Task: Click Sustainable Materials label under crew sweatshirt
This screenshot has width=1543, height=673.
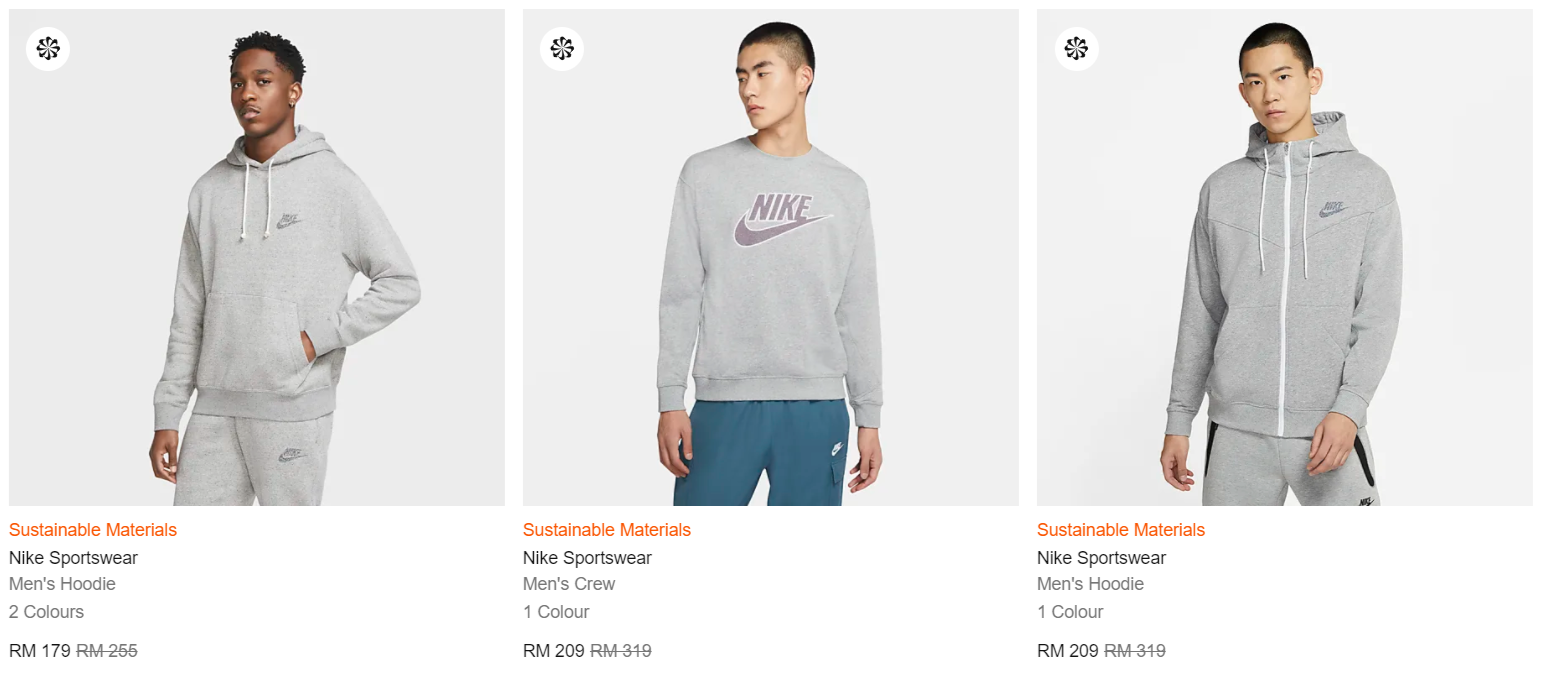Action: [x=607, y=530]
